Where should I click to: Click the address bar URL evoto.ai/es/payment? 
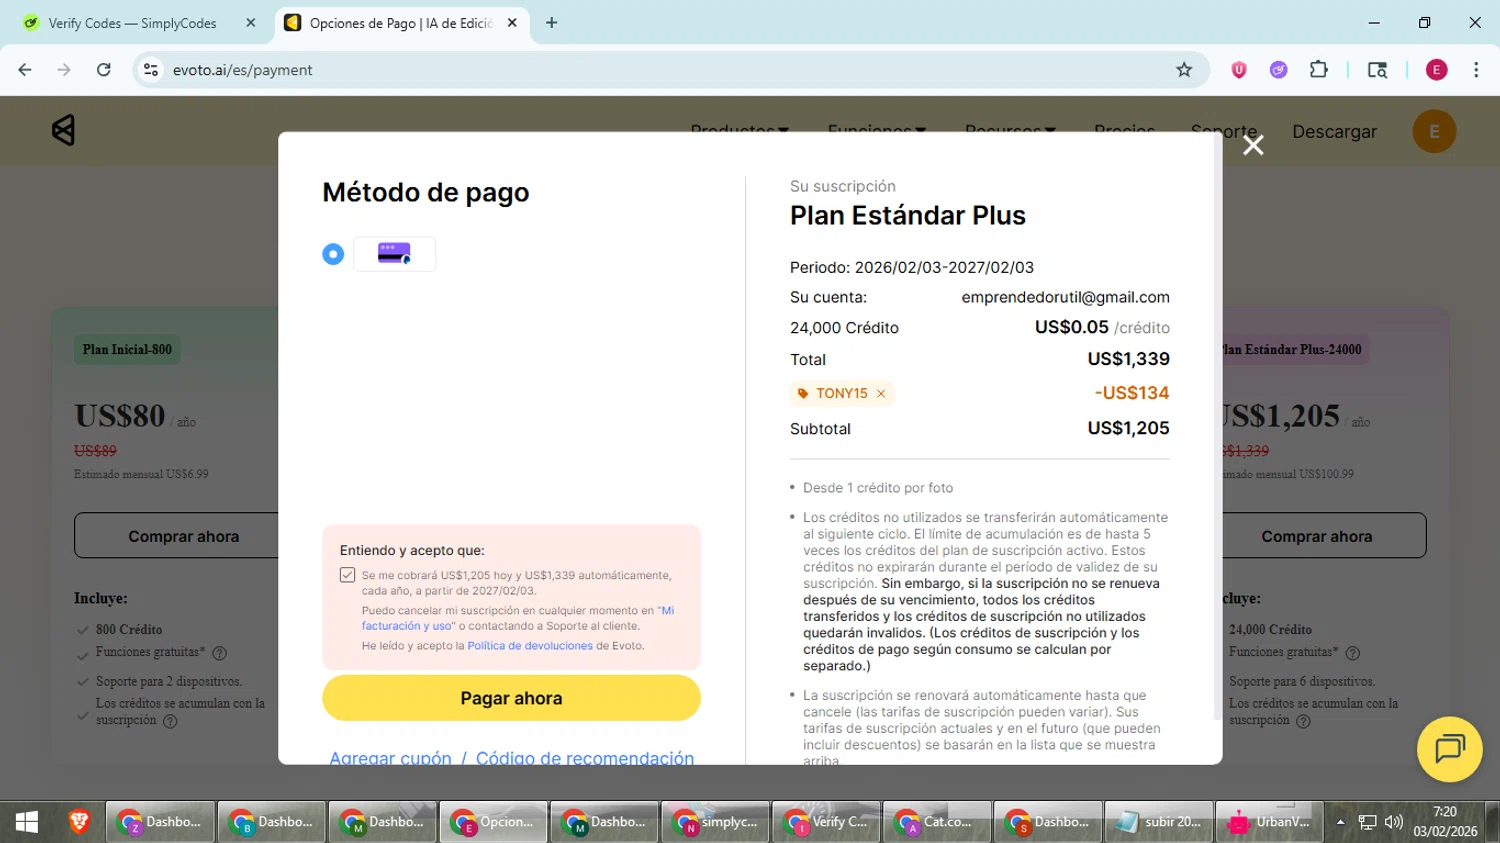pos(243,70)
